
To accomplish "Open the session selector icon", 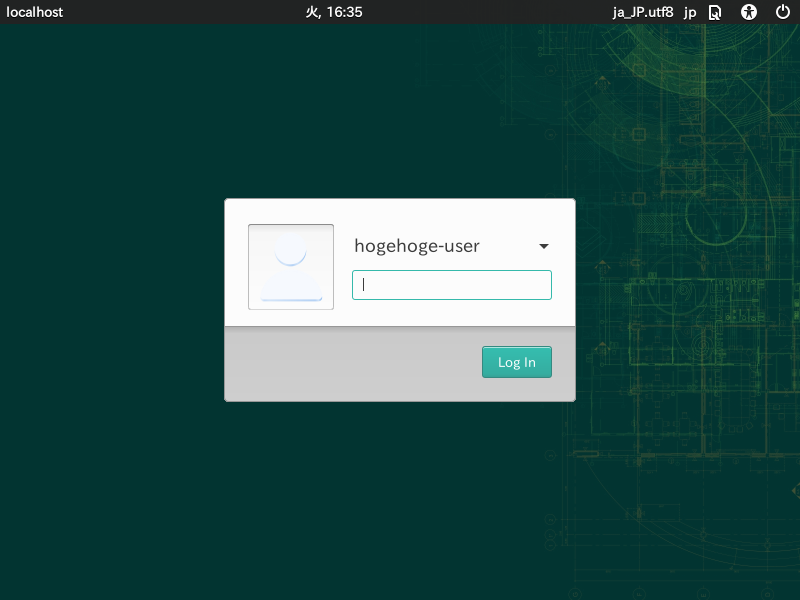I will point(715,12).
